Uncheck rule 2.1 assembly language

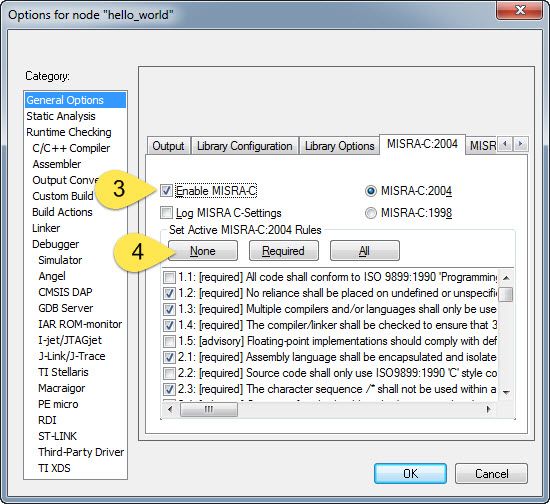(169, 357)
